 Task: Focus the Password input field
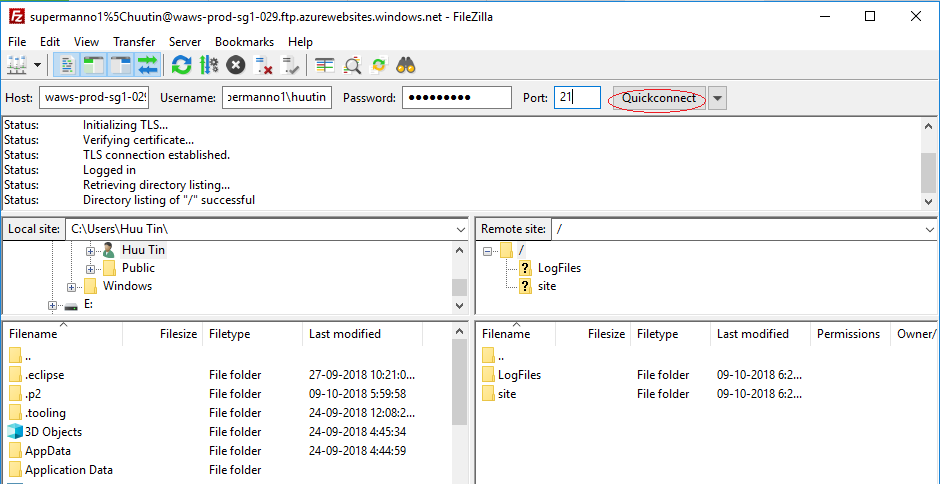coord(456,98)
